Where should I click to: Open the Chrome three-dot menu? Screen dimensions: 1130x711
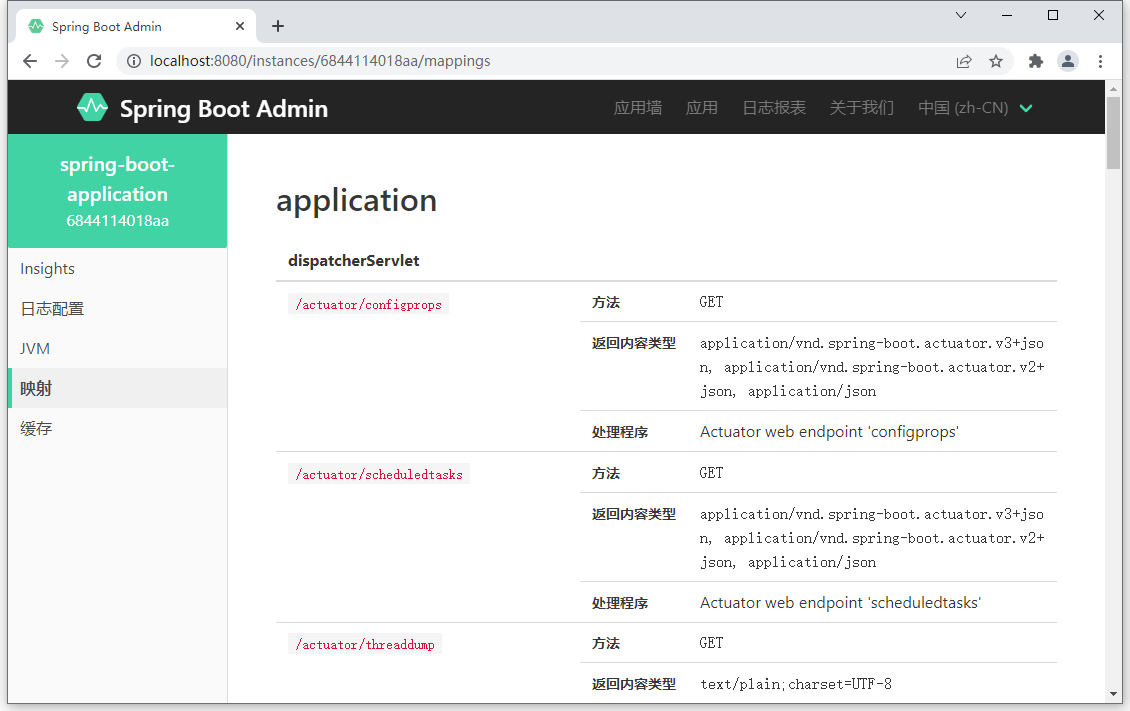coord(1100,61)
